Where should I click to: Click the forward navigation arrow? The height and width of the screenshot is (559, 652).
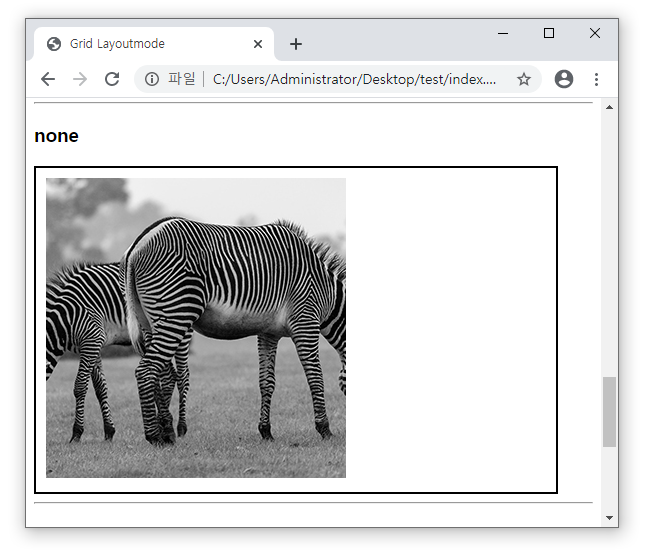pos(80,79)
